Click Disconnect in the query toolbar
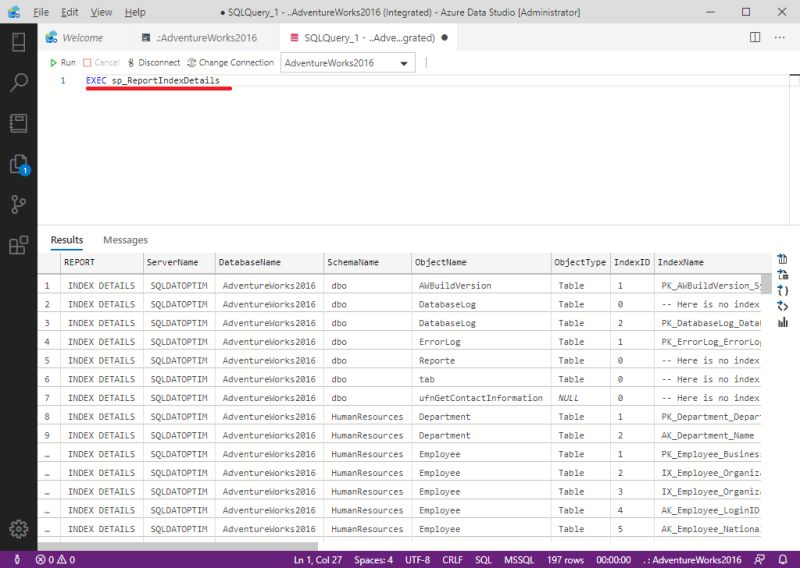The width and height of the screenshot is (800, 568). pyautogui.click(x=154, y=63)
